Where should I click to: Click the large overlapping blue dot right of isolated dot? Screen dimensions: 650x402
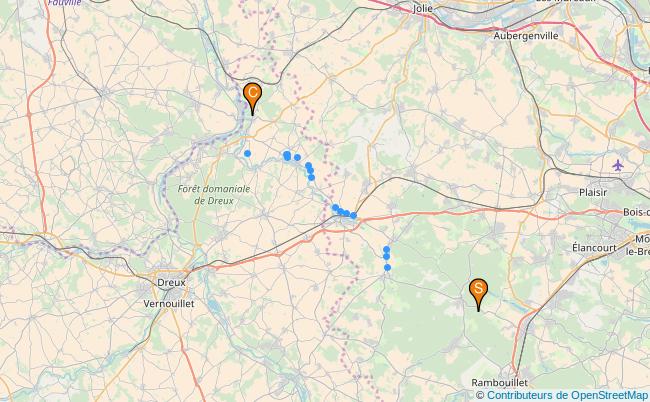(x=287, y=156)
